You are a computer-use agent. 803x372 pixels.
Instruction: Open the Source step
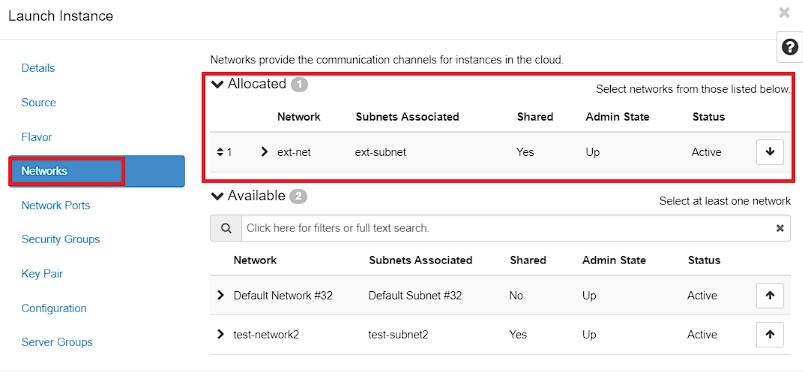point(38,102)
